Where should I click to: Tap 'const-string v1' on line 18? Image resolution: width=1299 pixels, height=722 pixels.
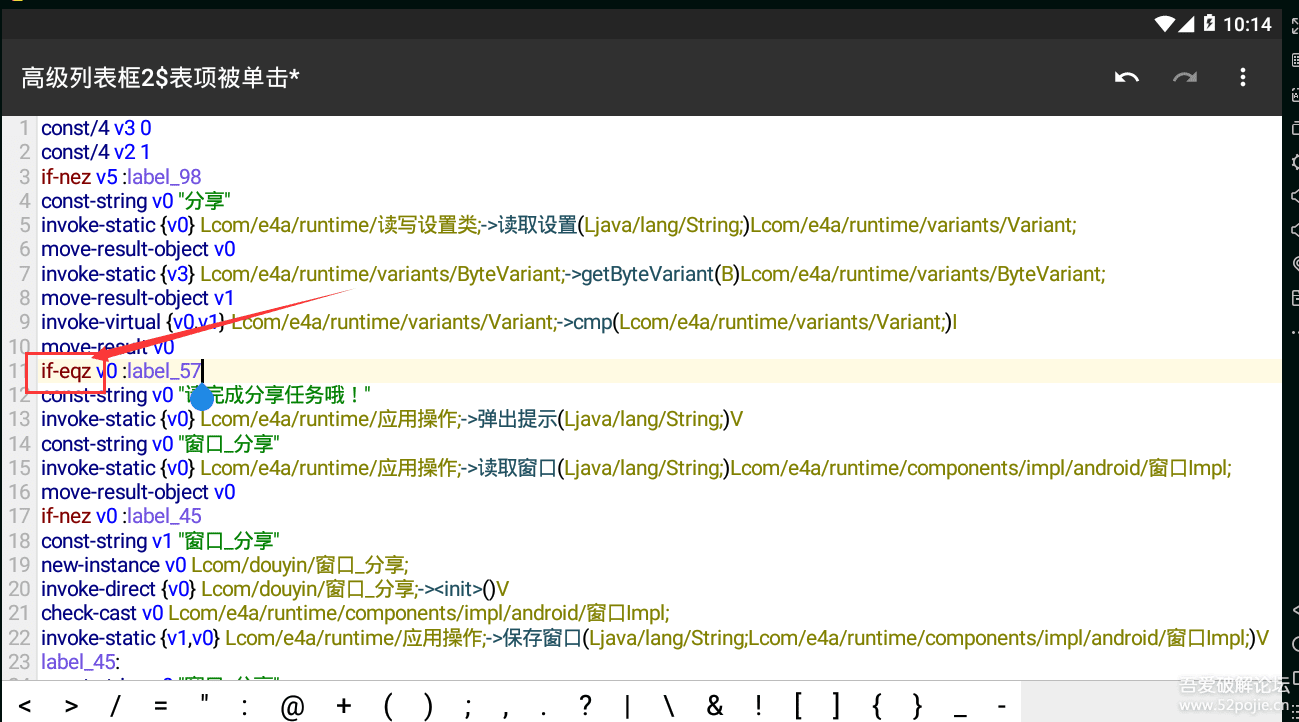107,541
